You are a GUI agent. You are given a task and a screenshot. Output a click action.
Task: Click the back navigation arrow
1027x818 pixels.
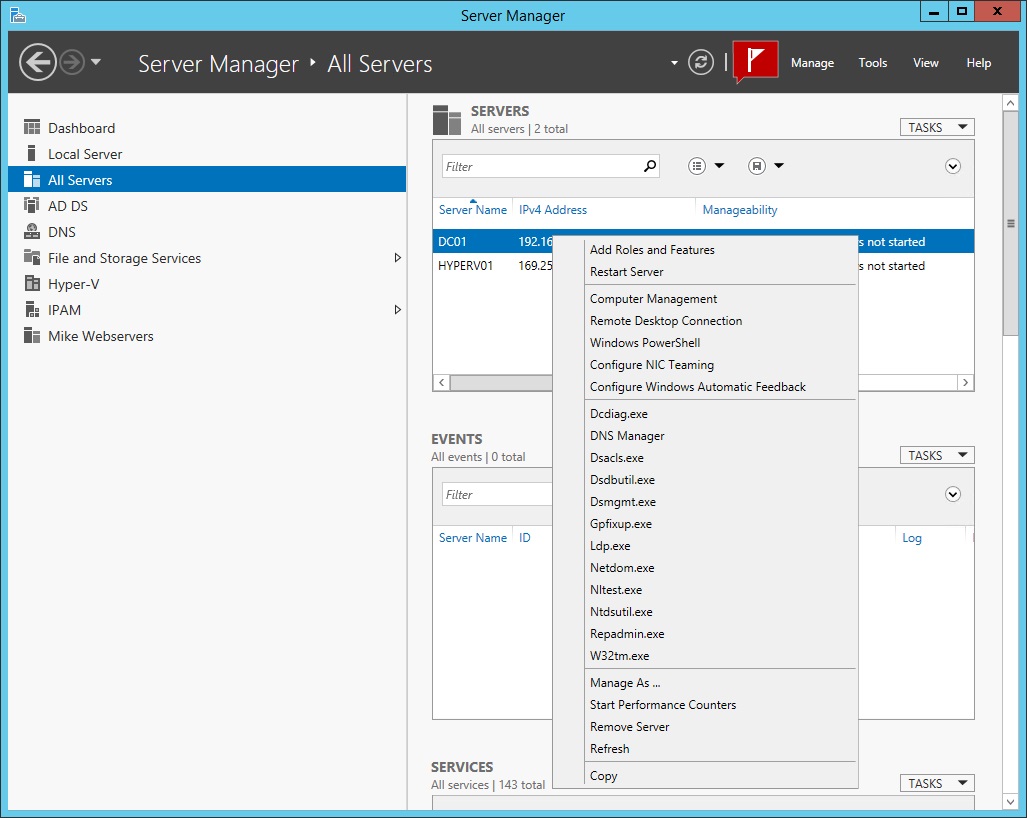click(x=38, y=62)
